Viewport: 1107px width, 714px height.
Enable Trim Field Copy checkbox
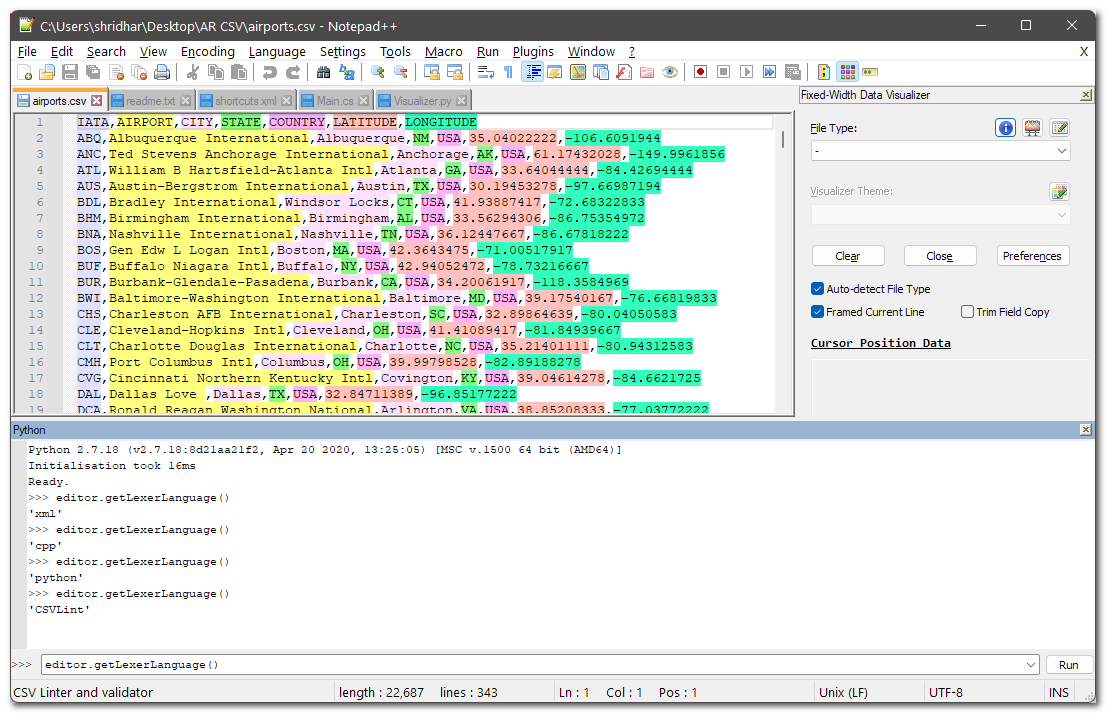[x=967, y=312]
